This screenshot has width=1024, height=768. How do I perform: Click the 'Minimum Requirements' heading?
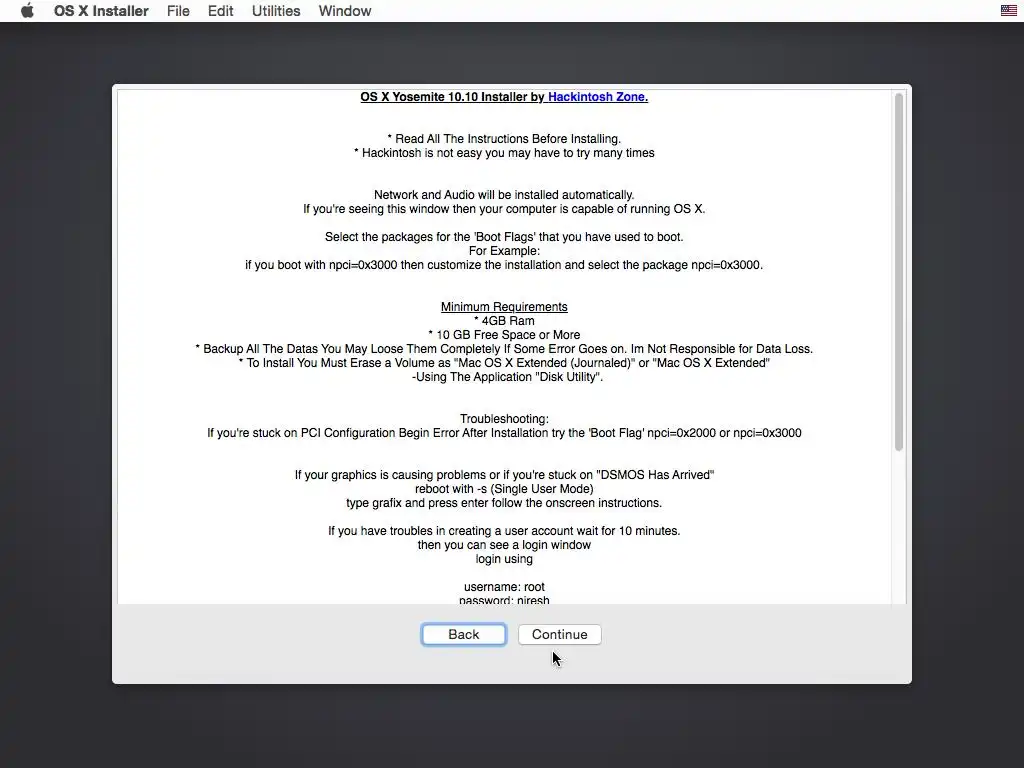click(504, 307)
